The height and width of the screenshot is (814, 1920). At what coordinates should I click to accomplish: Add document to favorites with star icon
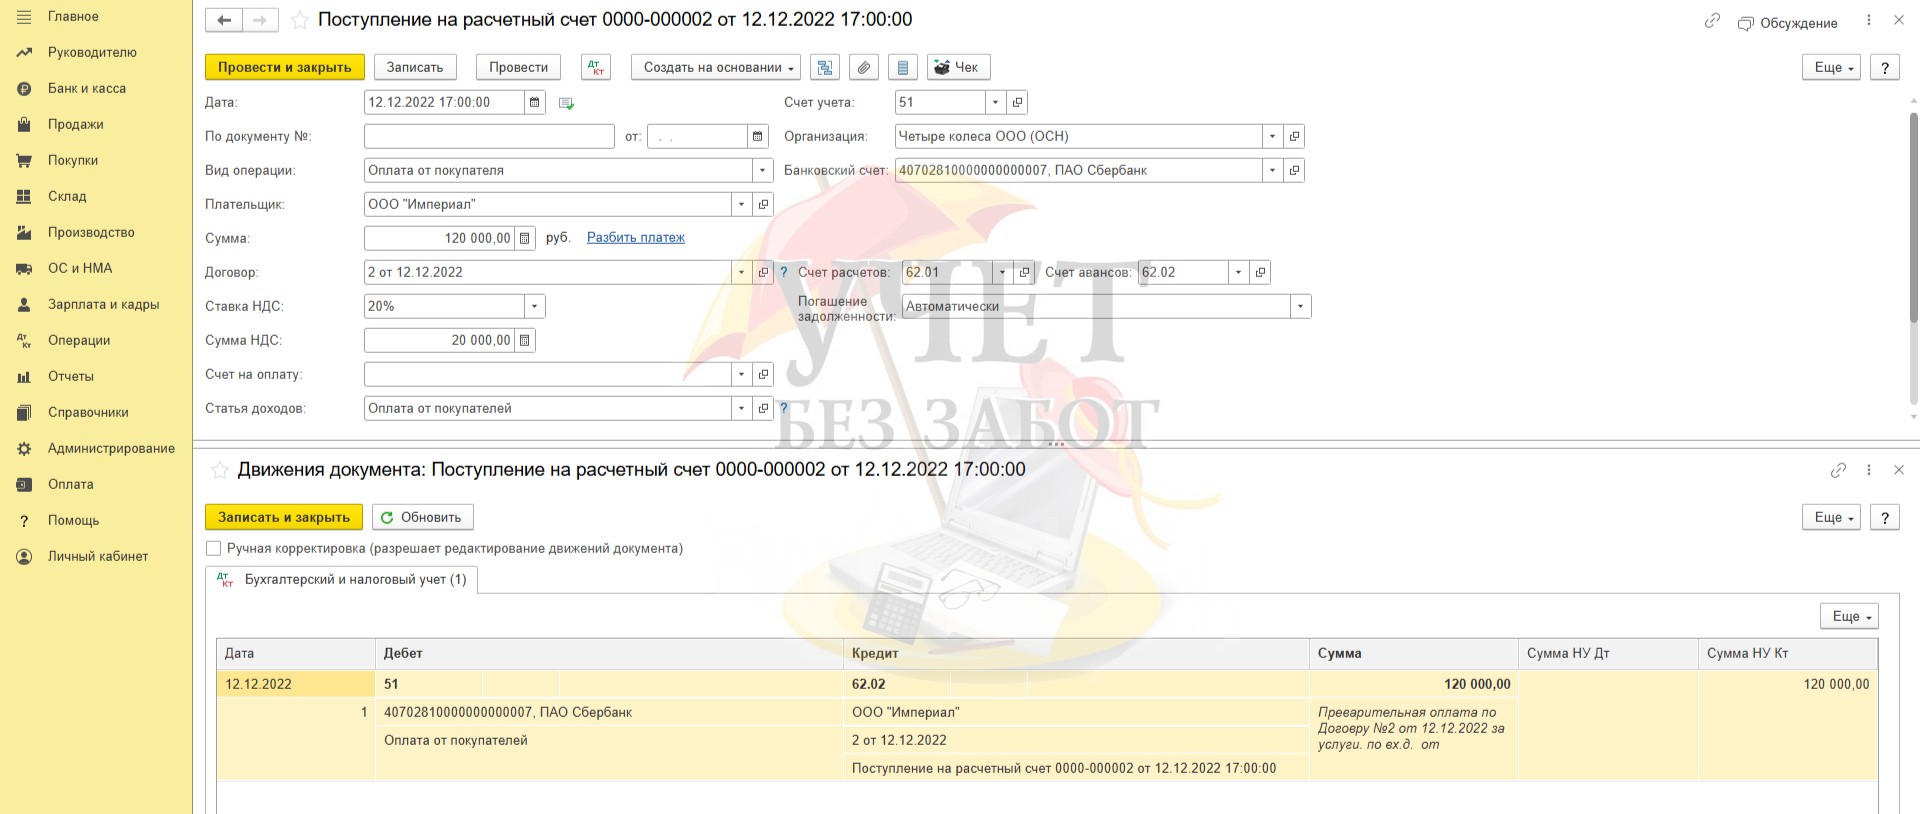click(299, 20)
